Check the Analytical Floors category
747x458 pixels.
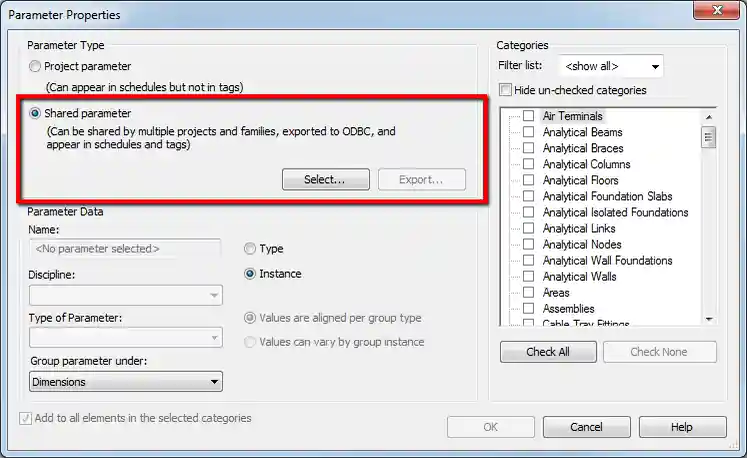pyautogui.click(x=528, y=180)
